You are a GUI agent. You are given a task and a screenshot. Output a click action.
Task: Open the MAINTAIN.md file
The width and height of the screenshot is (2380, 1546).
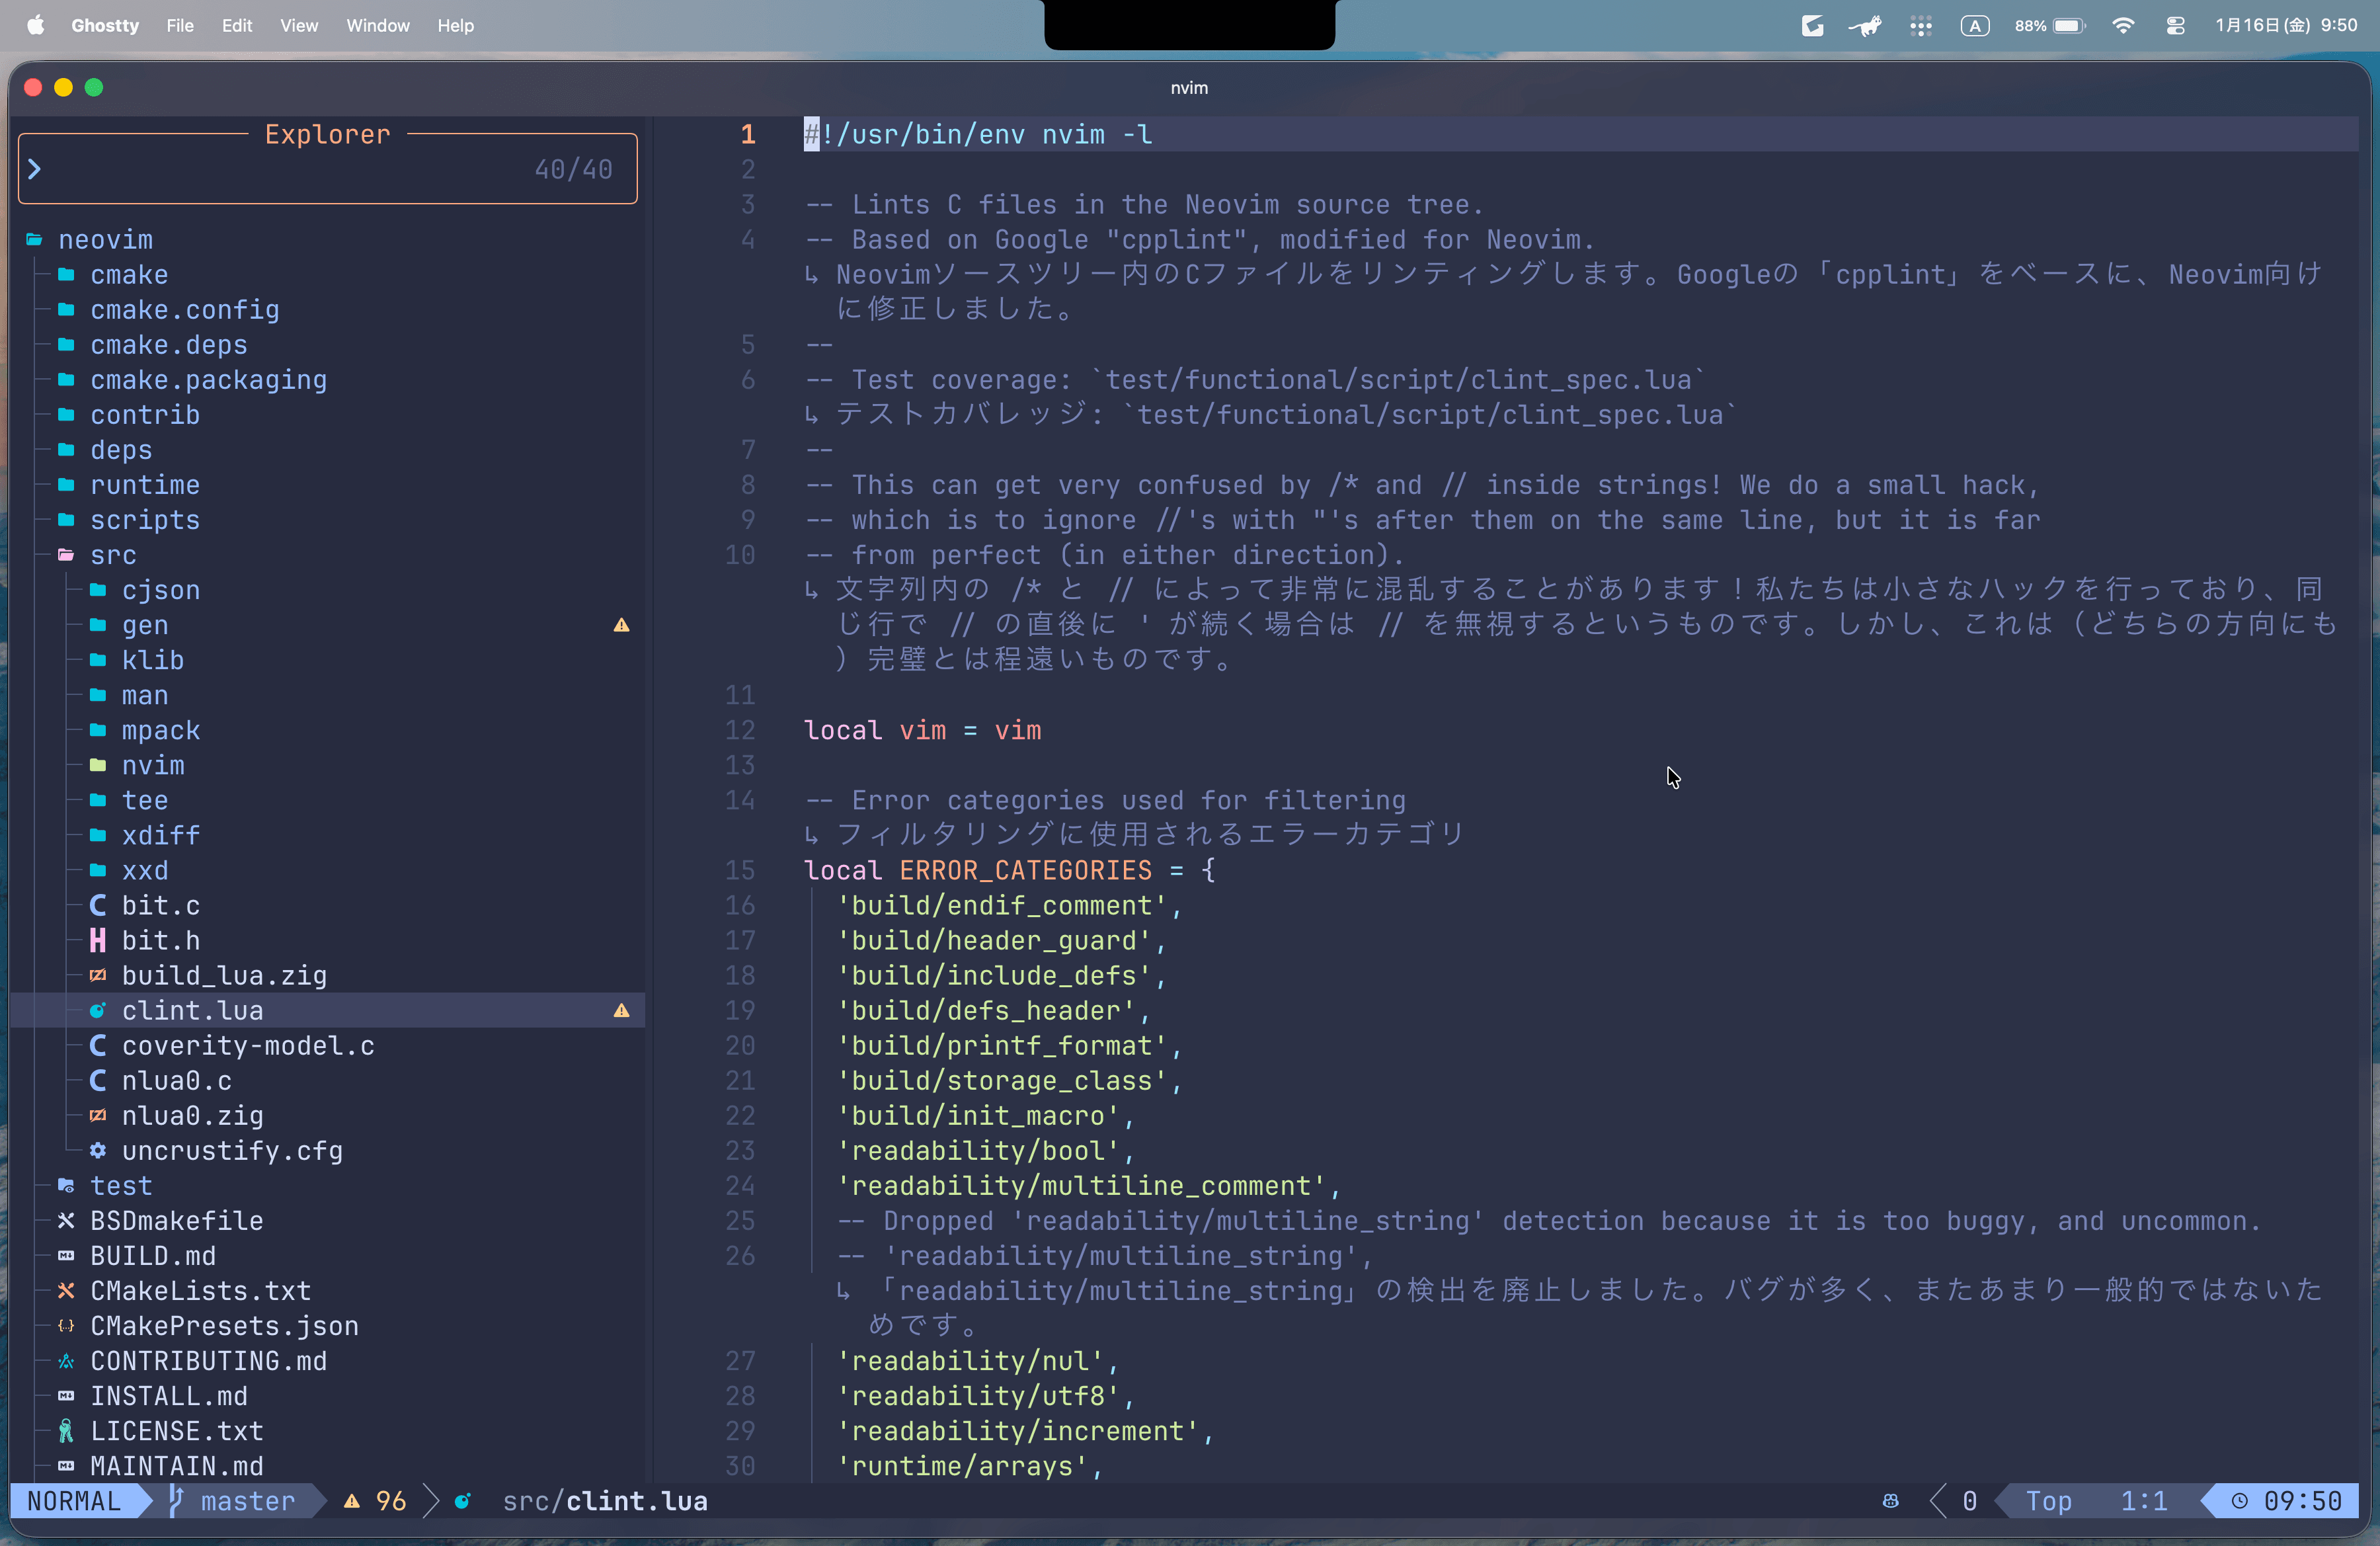[177, 1465]
